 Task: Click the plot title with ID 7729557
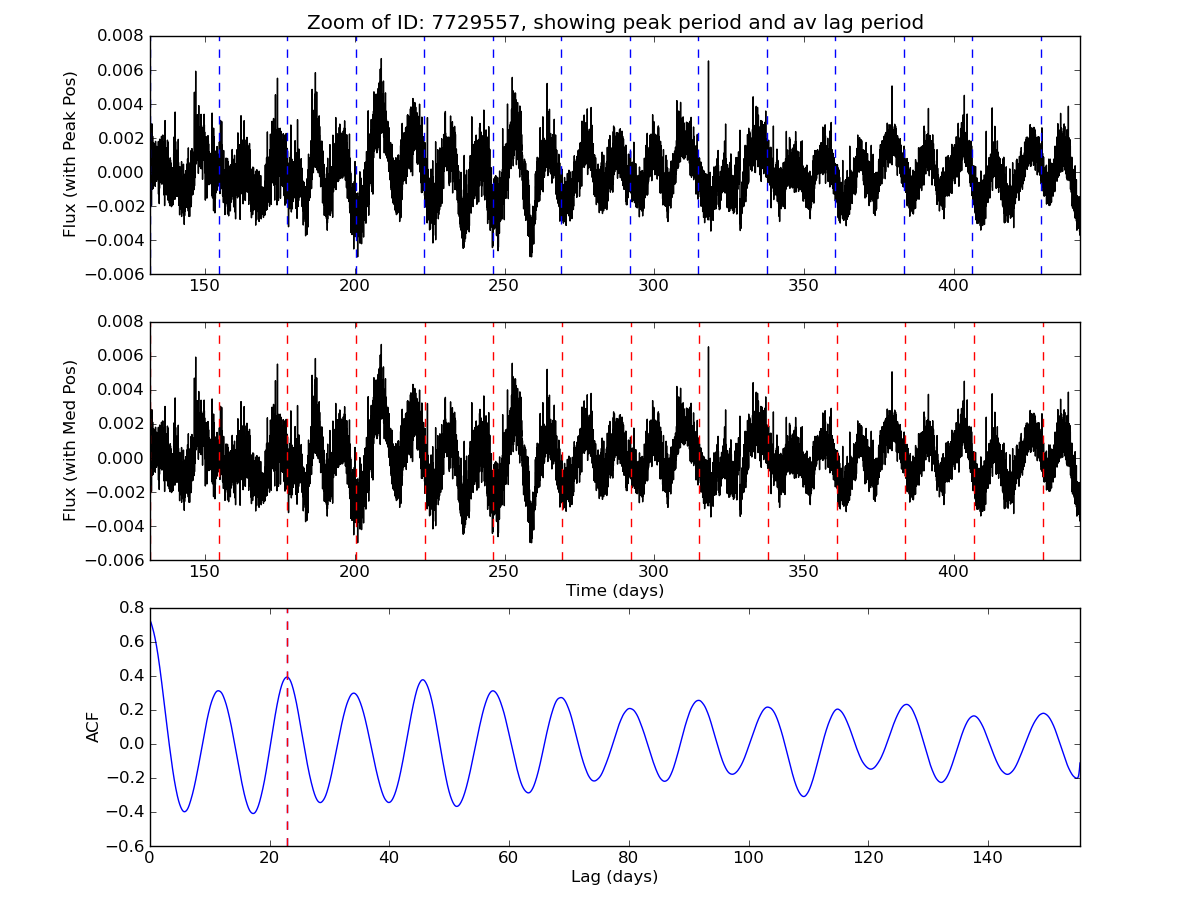(615, 22)
